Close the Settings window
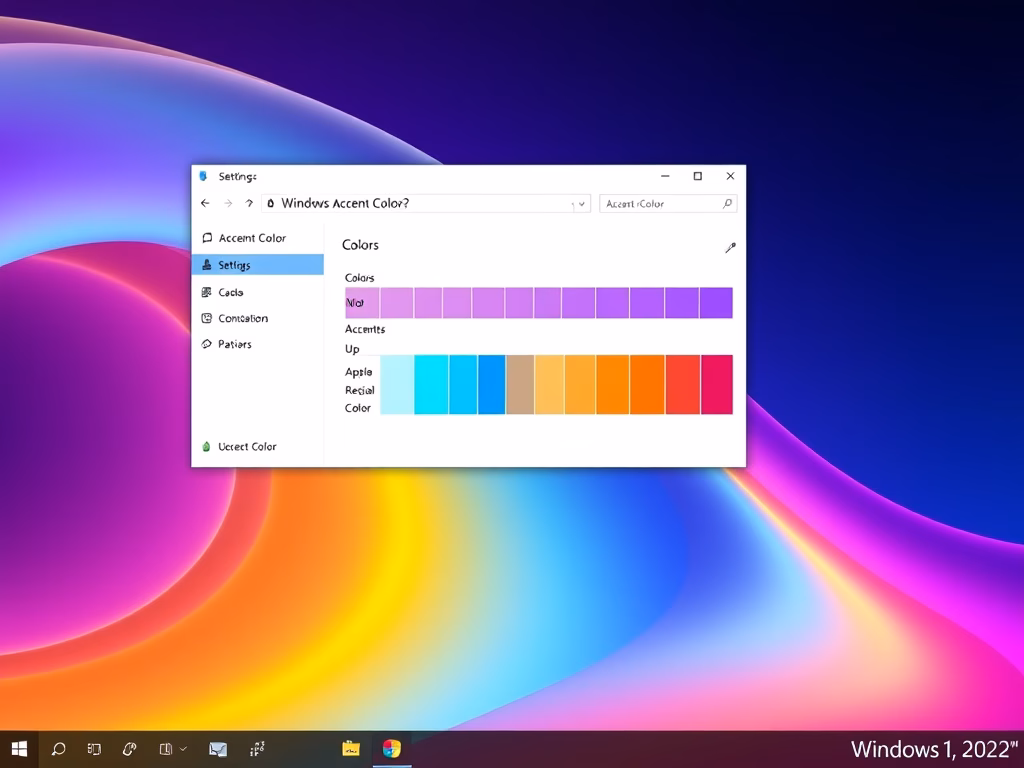This screenshot has width=1024, height=768. [730, 176]
